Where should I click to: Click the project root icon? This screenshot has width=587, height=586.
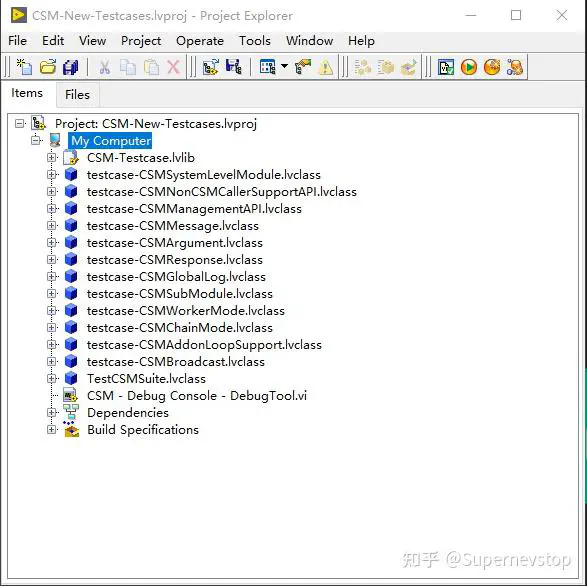point(39,123)
